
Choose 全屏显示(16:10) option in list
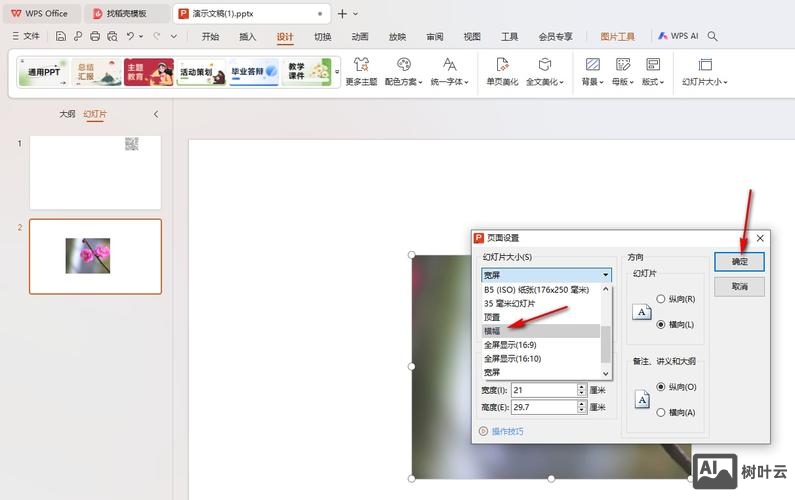(540, 359)
